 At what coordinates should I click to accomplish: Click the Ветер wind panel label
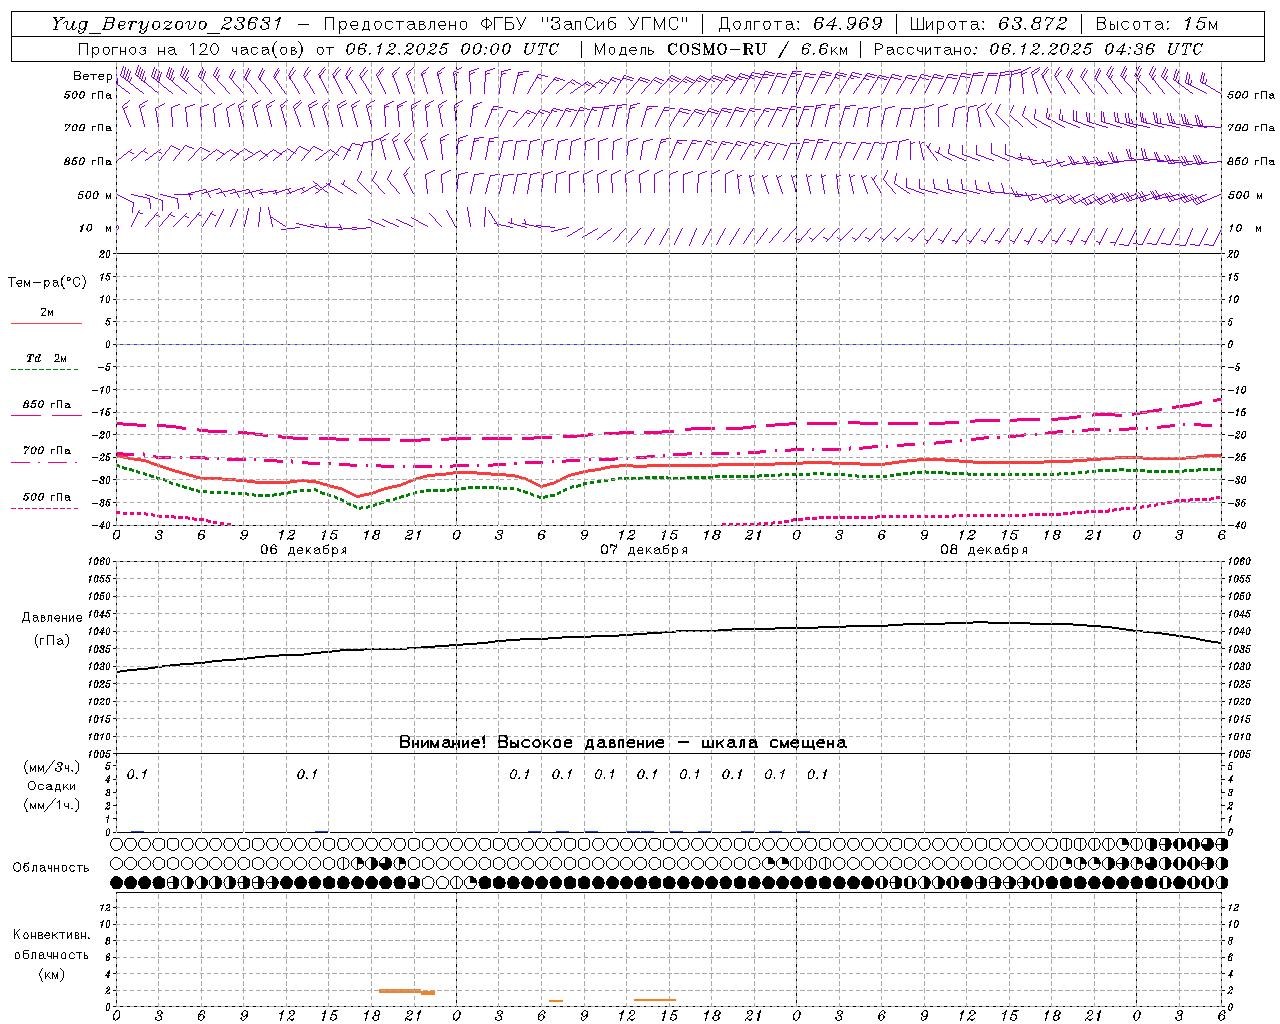pyautogui.click(x=92, y=76)
